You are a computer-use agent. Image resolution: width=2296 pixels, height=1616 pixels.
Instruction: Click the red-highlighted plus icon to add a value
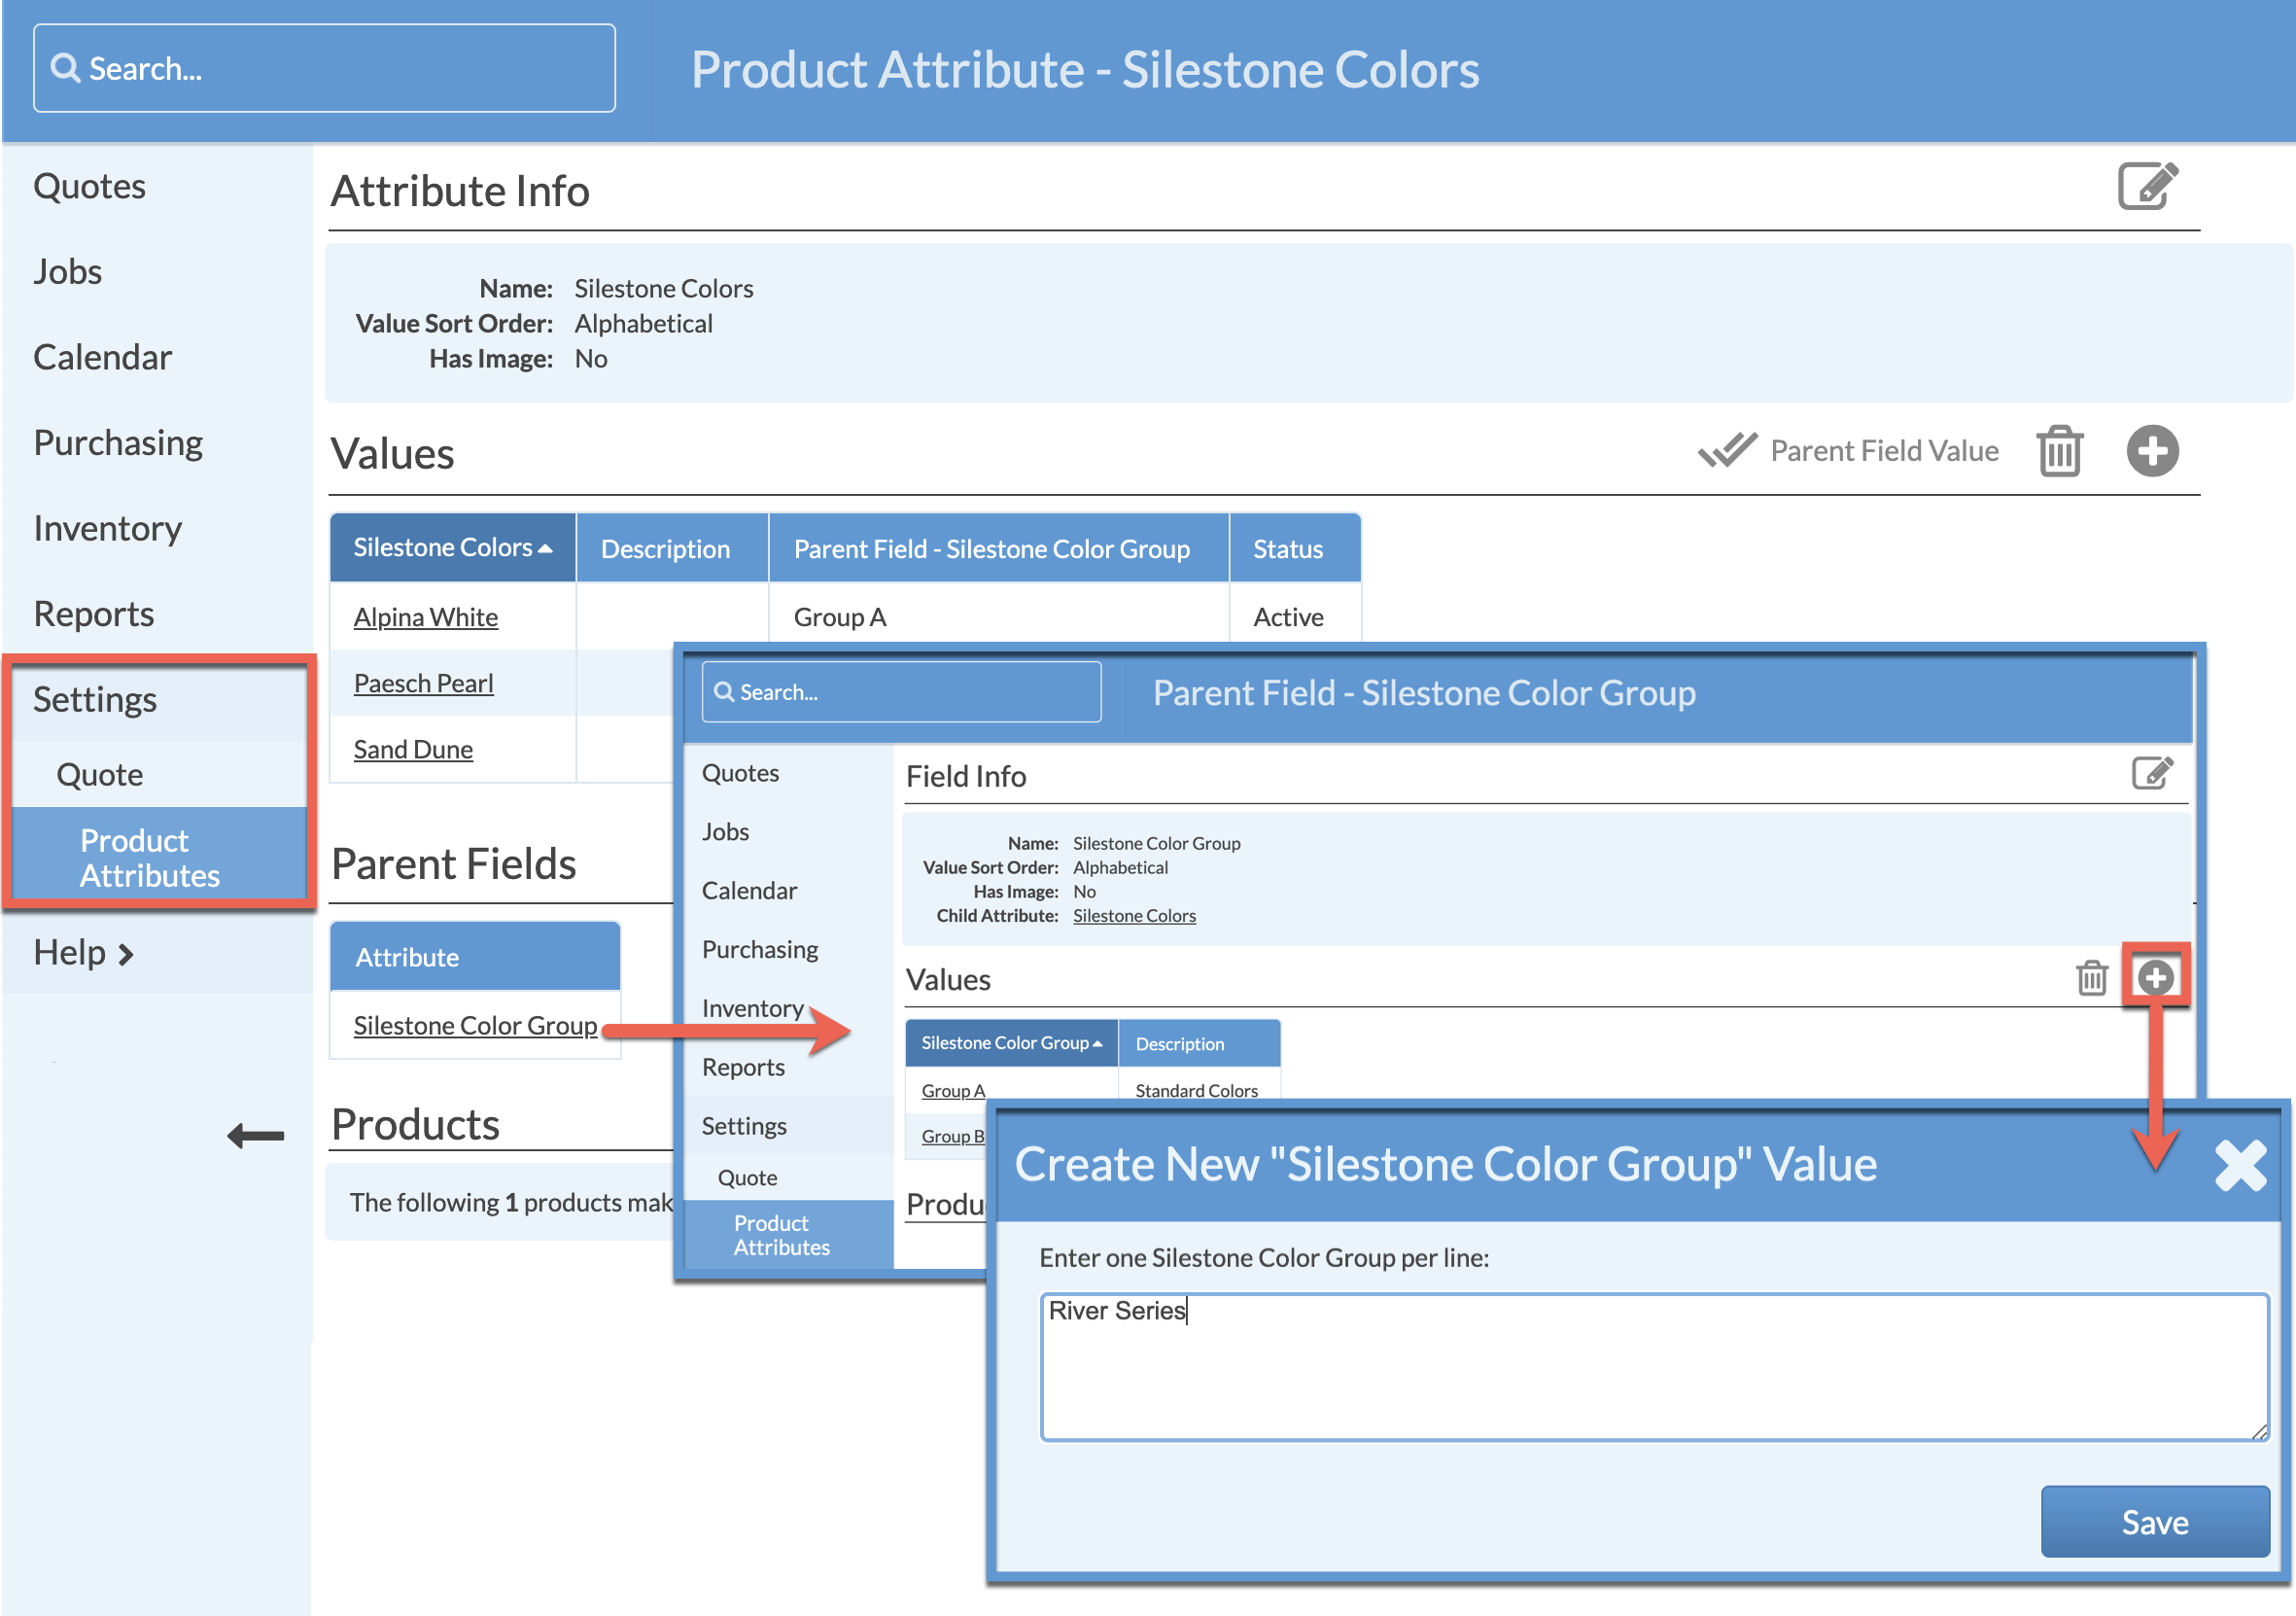click(2155, 977)
